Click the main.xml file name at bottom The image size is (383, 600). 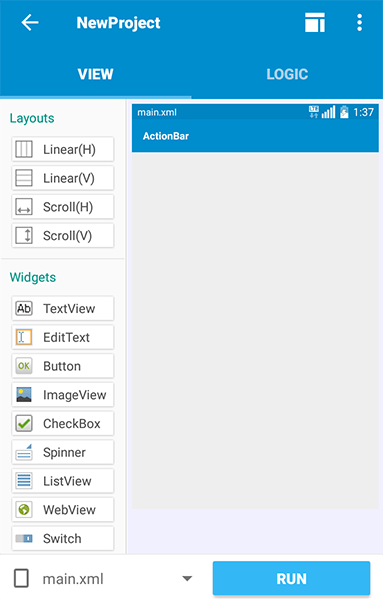[x=73, y=579]
